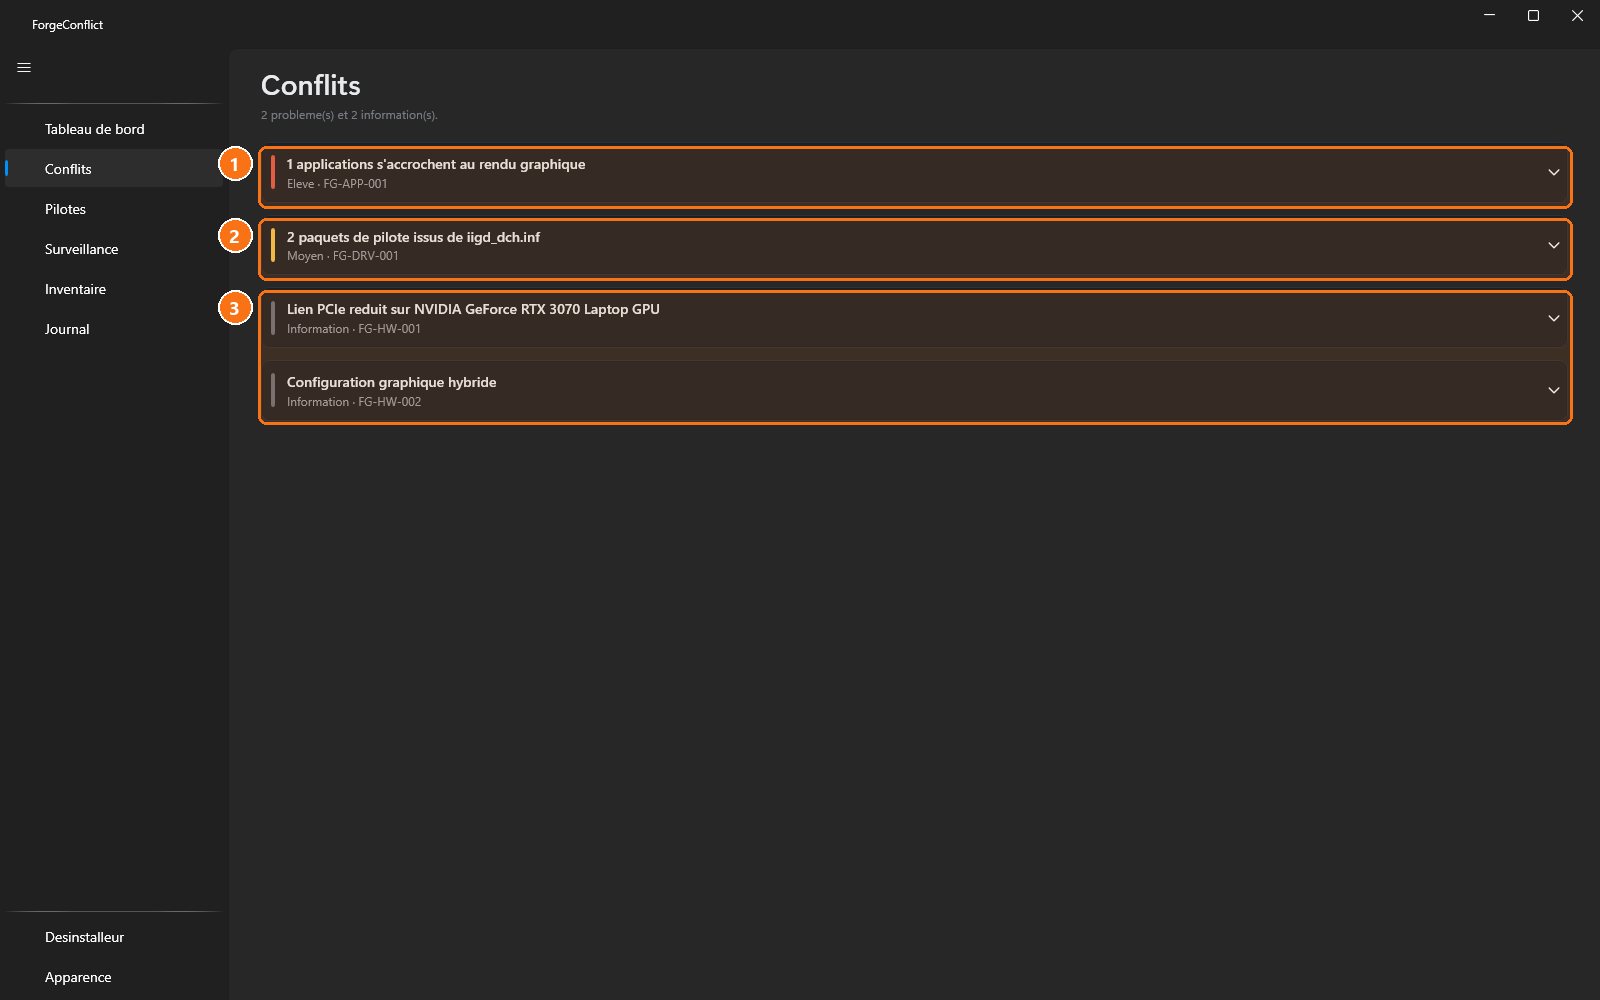Open the hamburger navigation menu
The height and width of the screenshot is (1000, 1600).
(x=24, y=68)
